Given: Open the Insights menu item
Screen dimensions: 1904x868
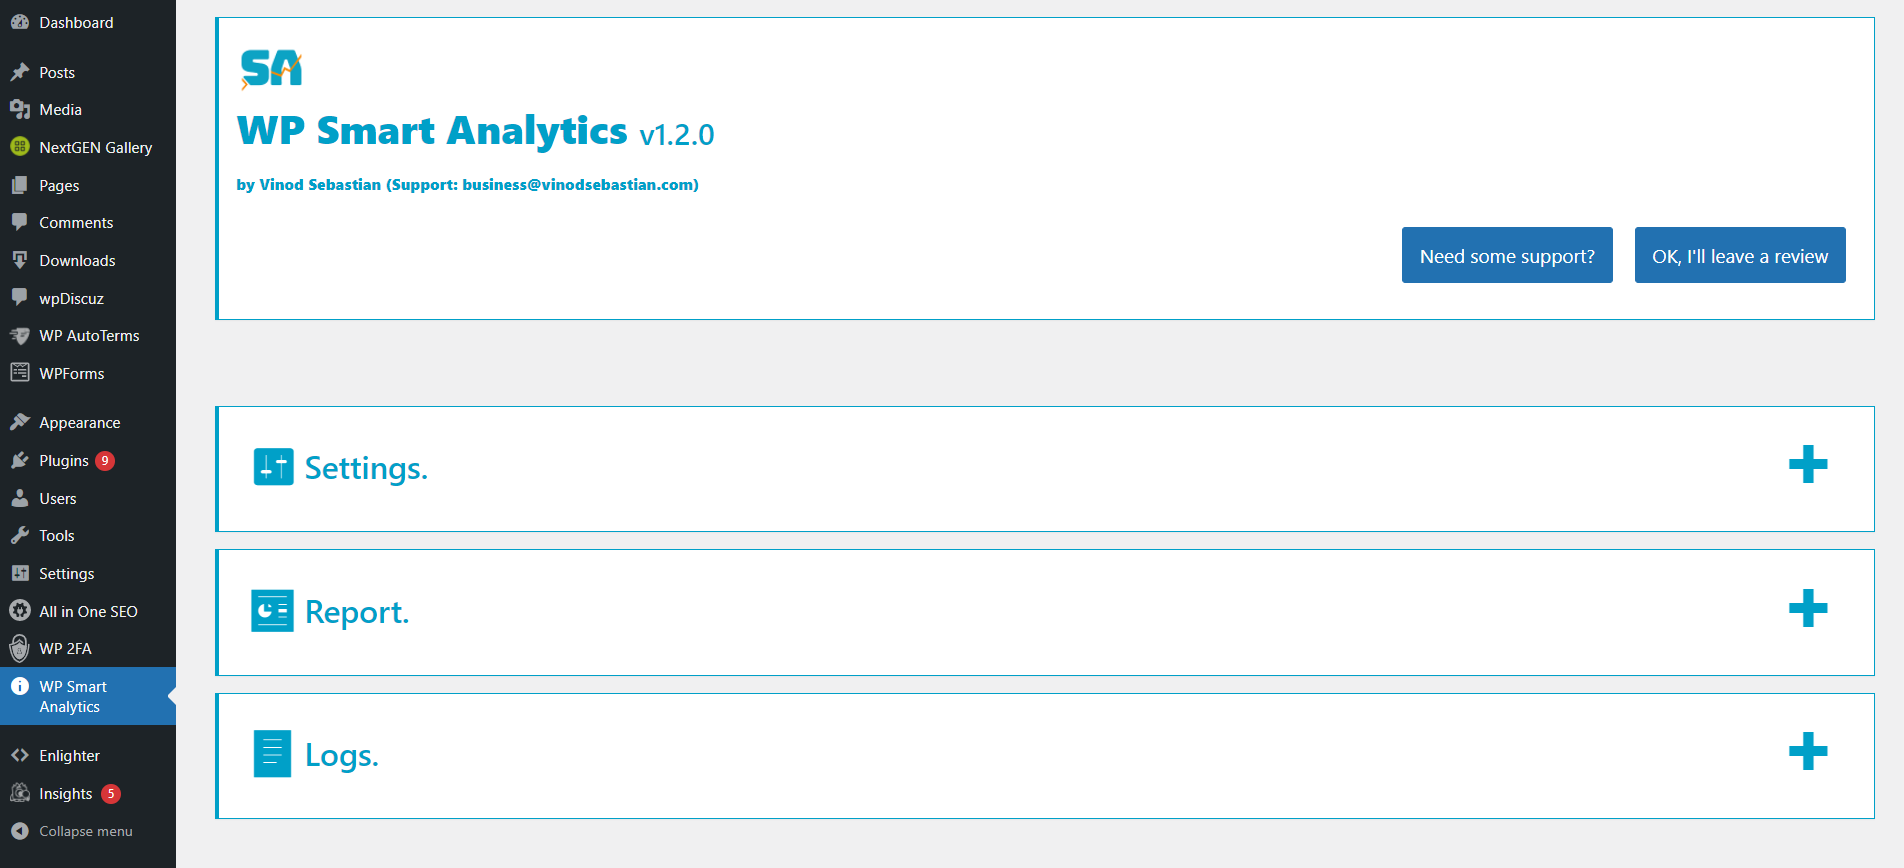Looking at the screenshot, I should [x=66, y=794].
